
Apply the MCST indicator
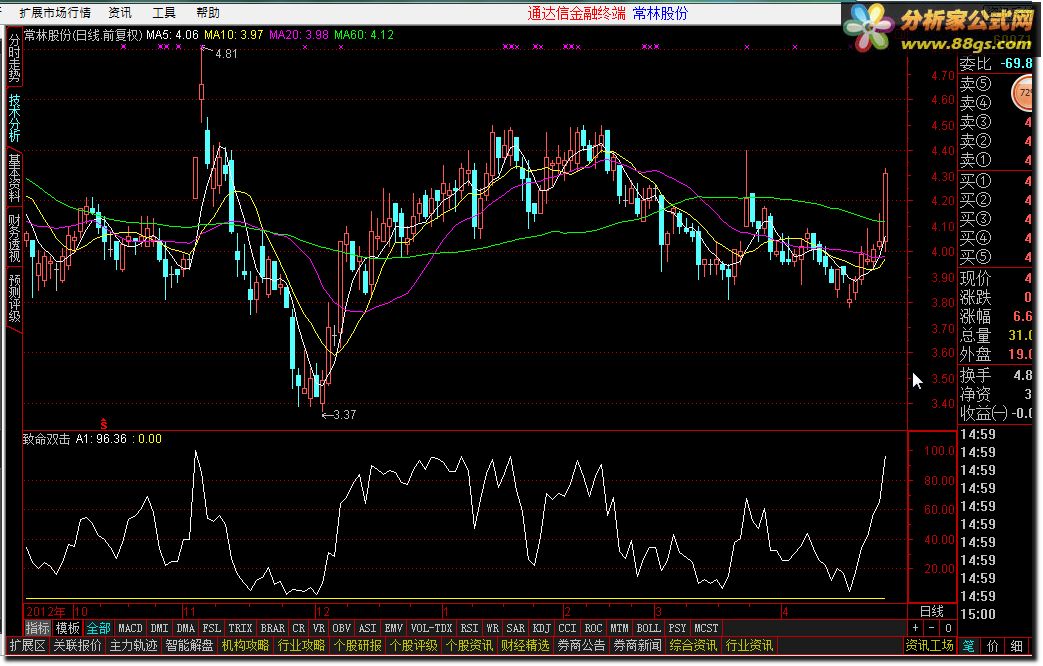pos(706,628)
